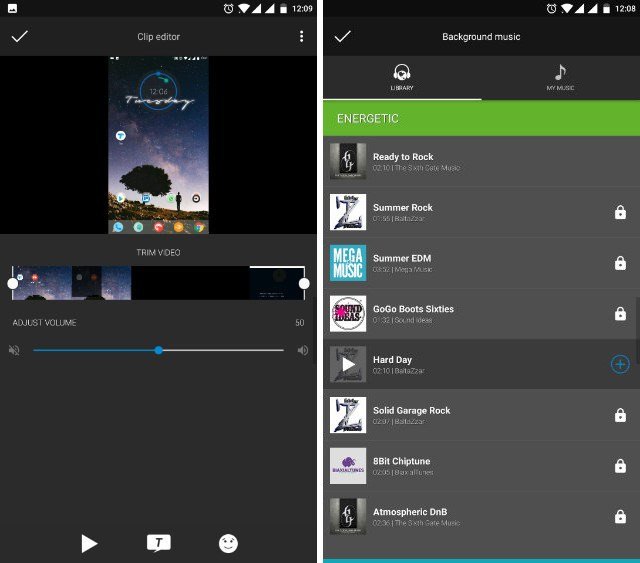
Task: Tap the image notification icon in the status bar
Action: coord(13,9)
